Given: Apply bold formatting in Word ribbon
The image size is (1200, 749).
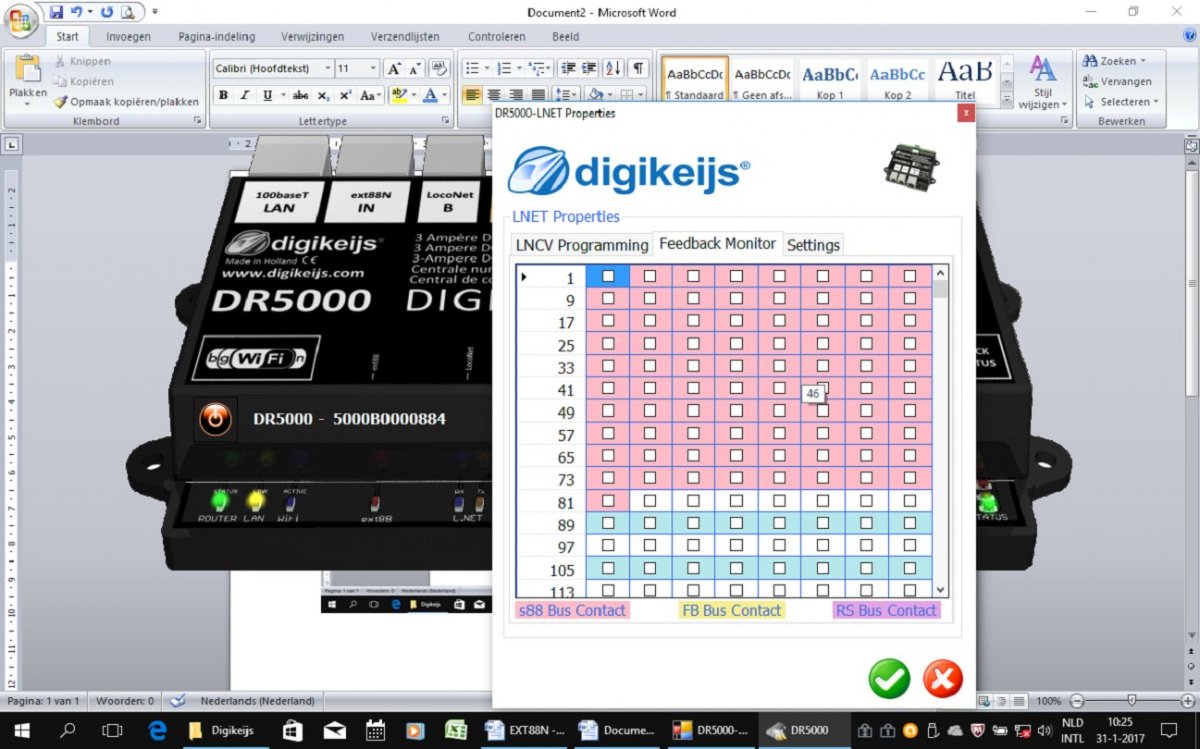Looking at the screenshot, I should (x=223, y=96).
